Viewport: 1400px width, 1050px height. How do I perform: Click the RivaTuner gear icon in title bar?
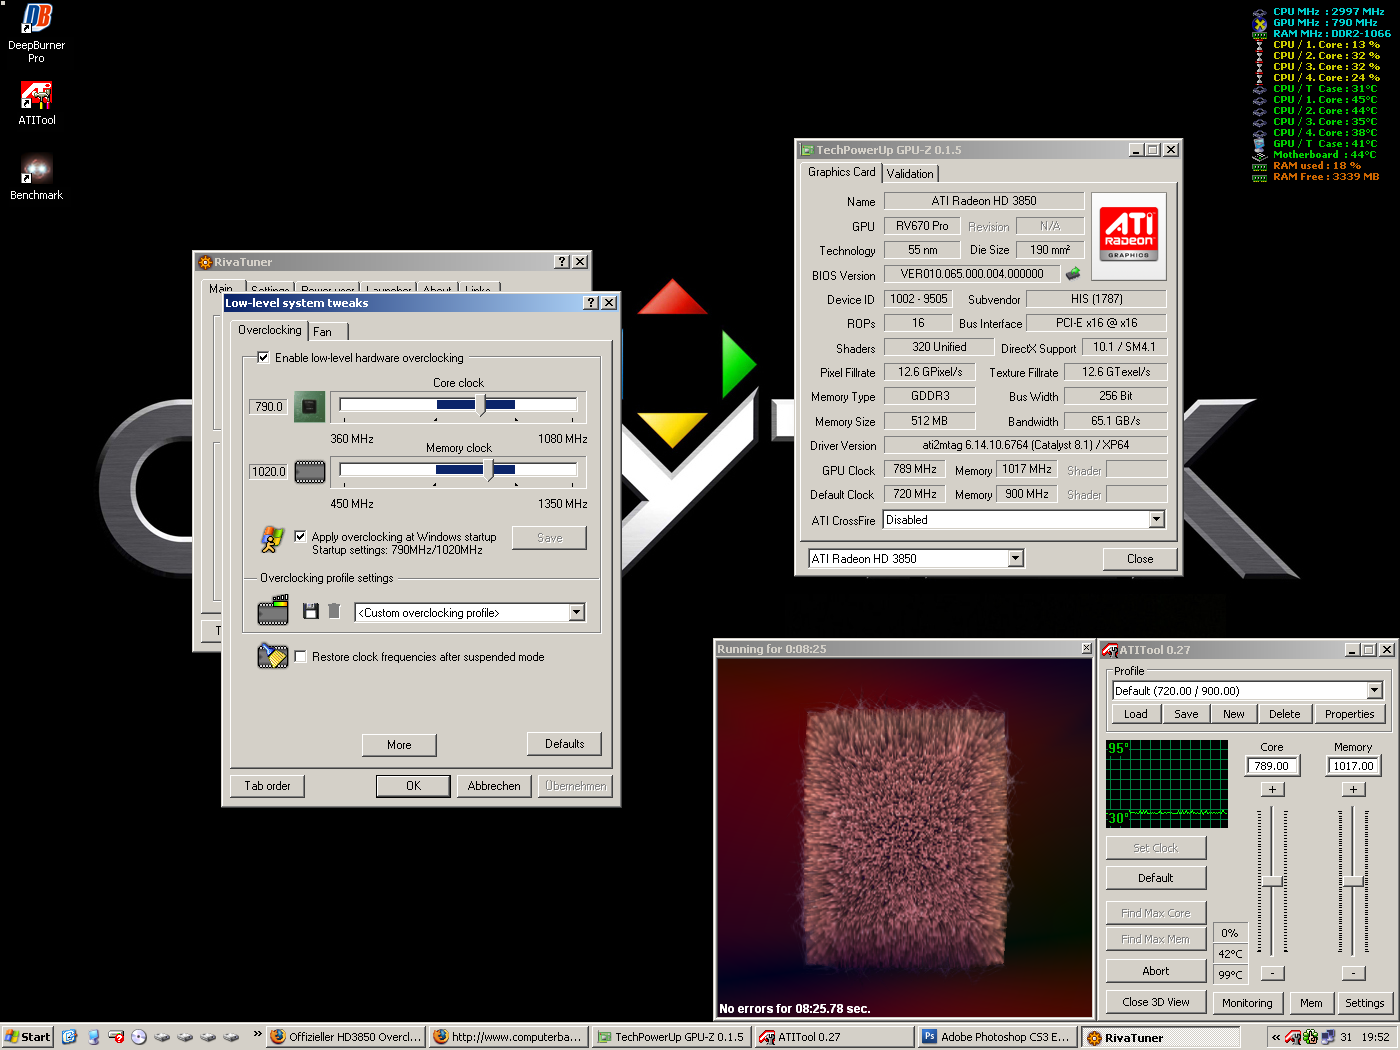[x=205, y=262]
